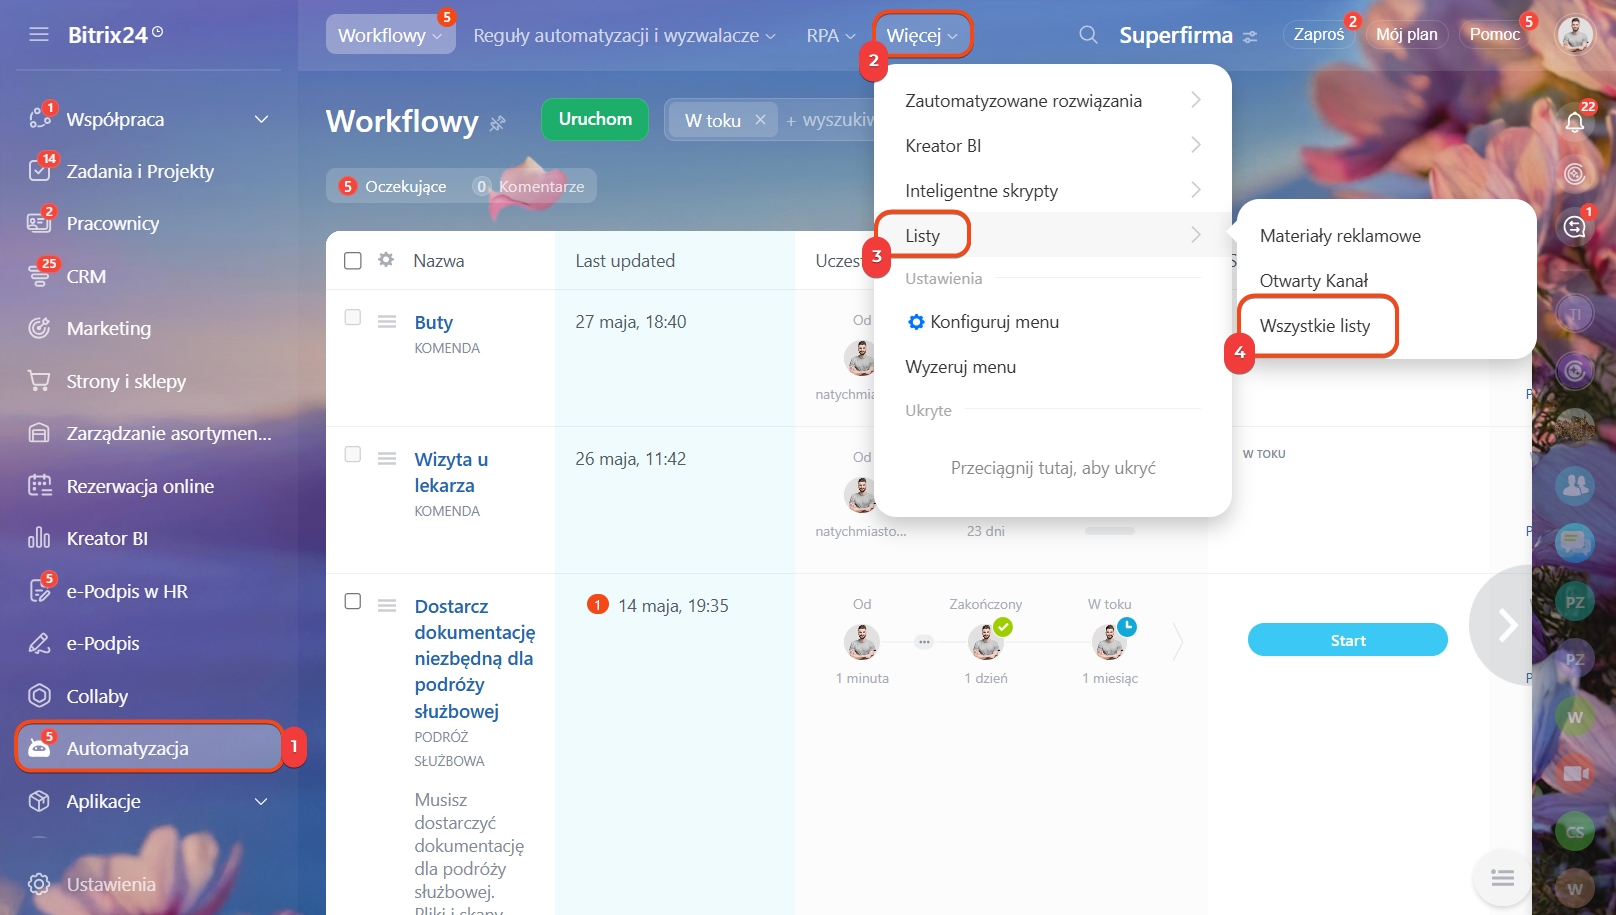The height and width of the screenshot is (915, 1616).
Task: Open the Buty workflow link
Action: click(433, 322)
